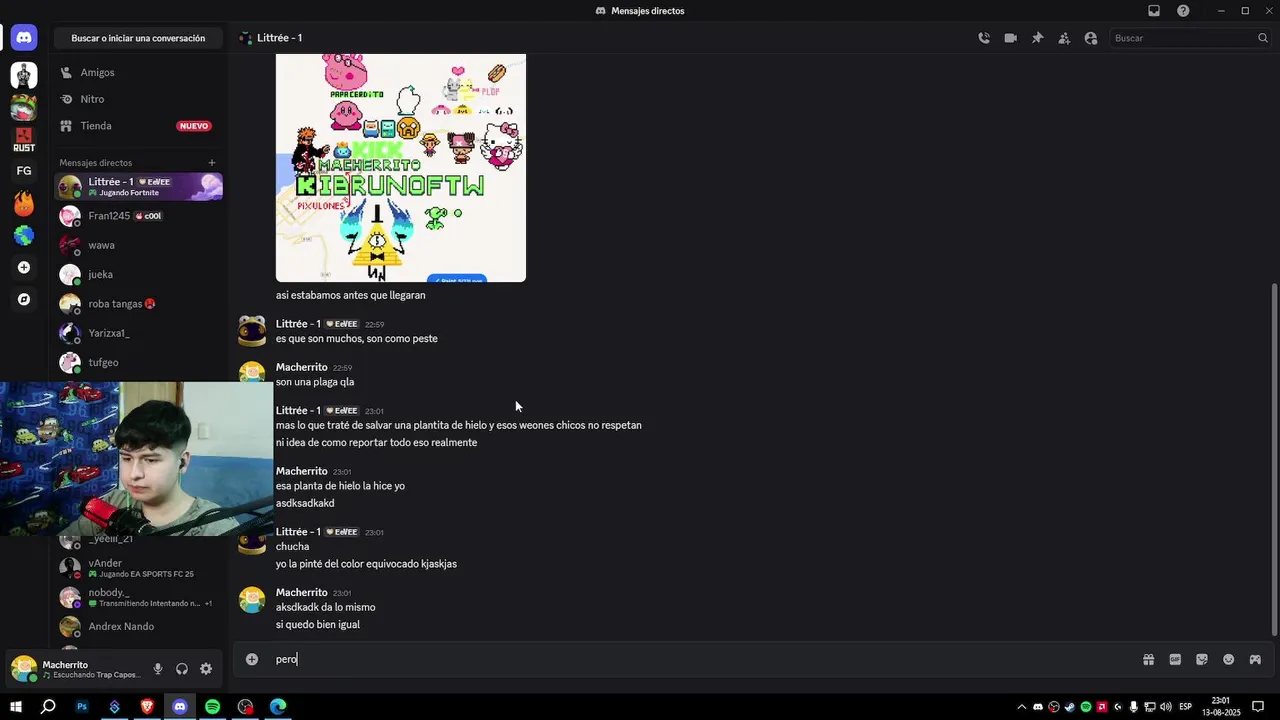Click text 'yo la pinté del color equivocado kjaskjas'
This screenshot has height=720, width=1280.
click(366, 564)
